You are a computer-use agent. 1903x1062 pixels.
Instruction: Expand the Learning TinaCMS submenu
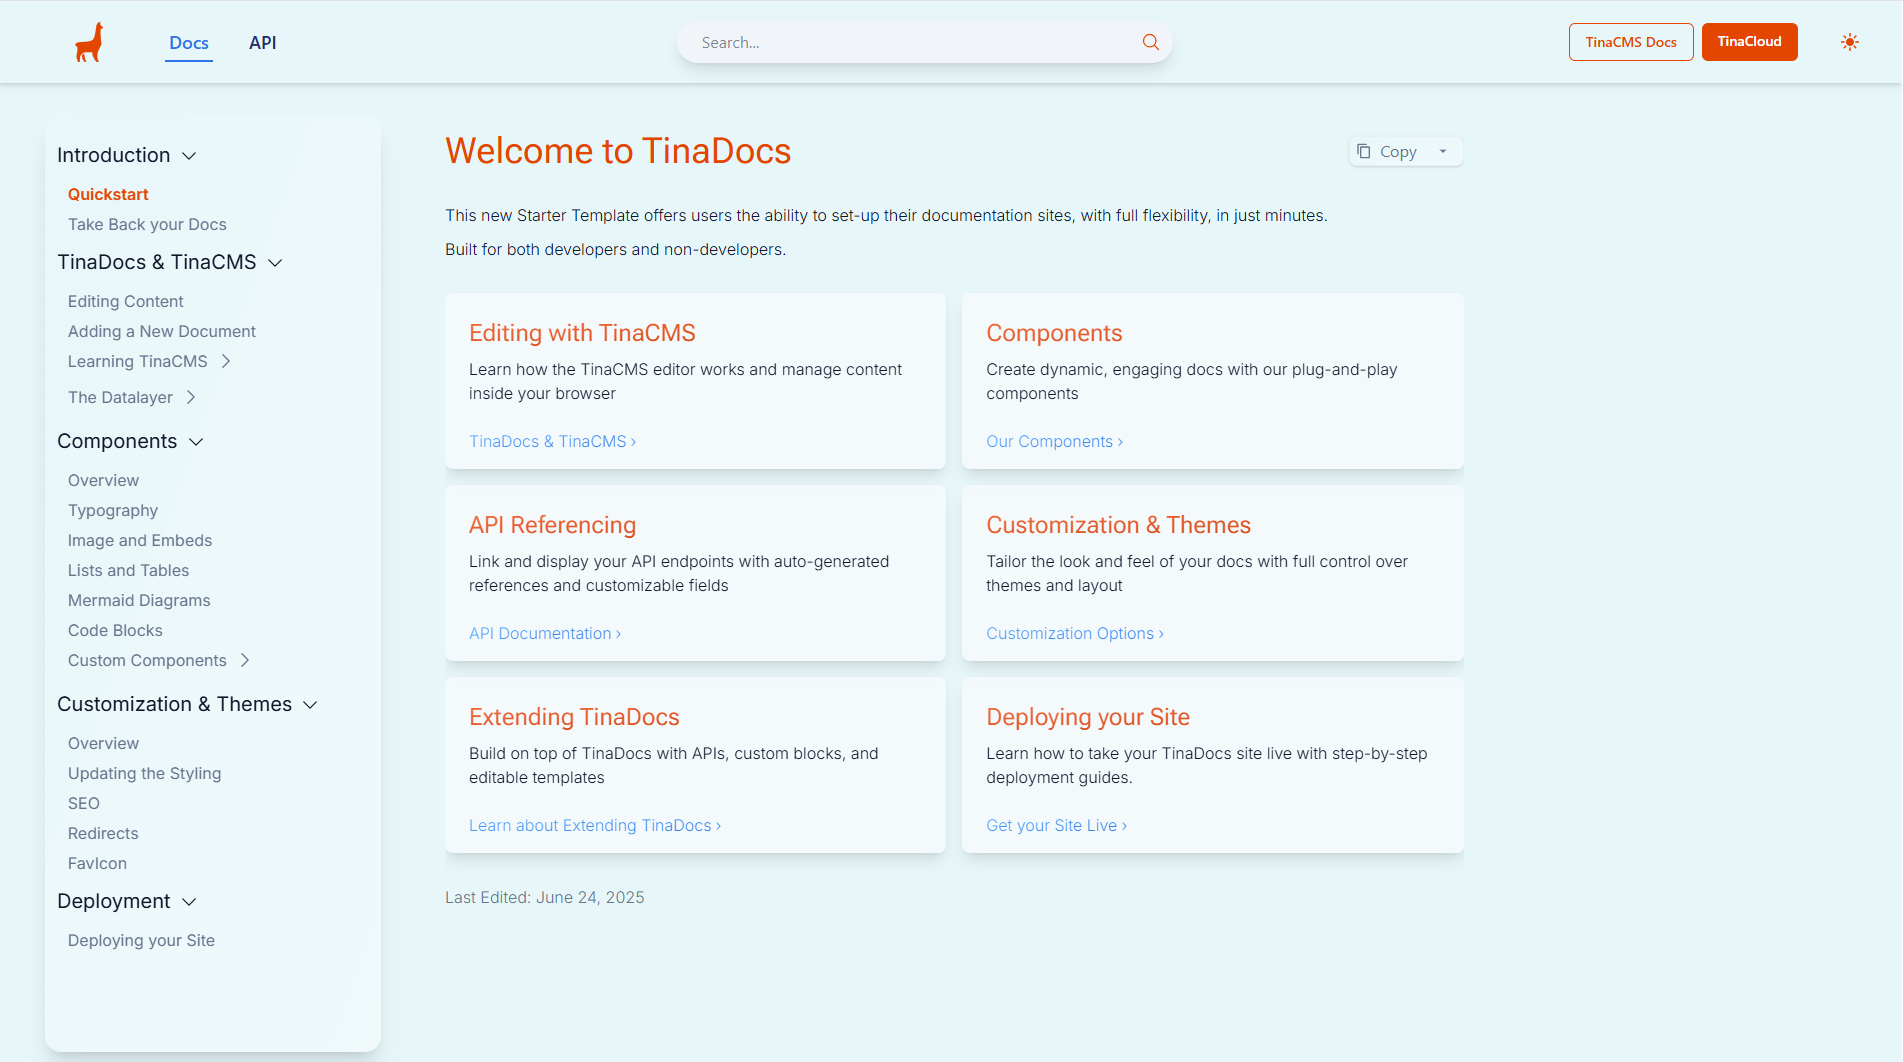(x=226, y=361)
